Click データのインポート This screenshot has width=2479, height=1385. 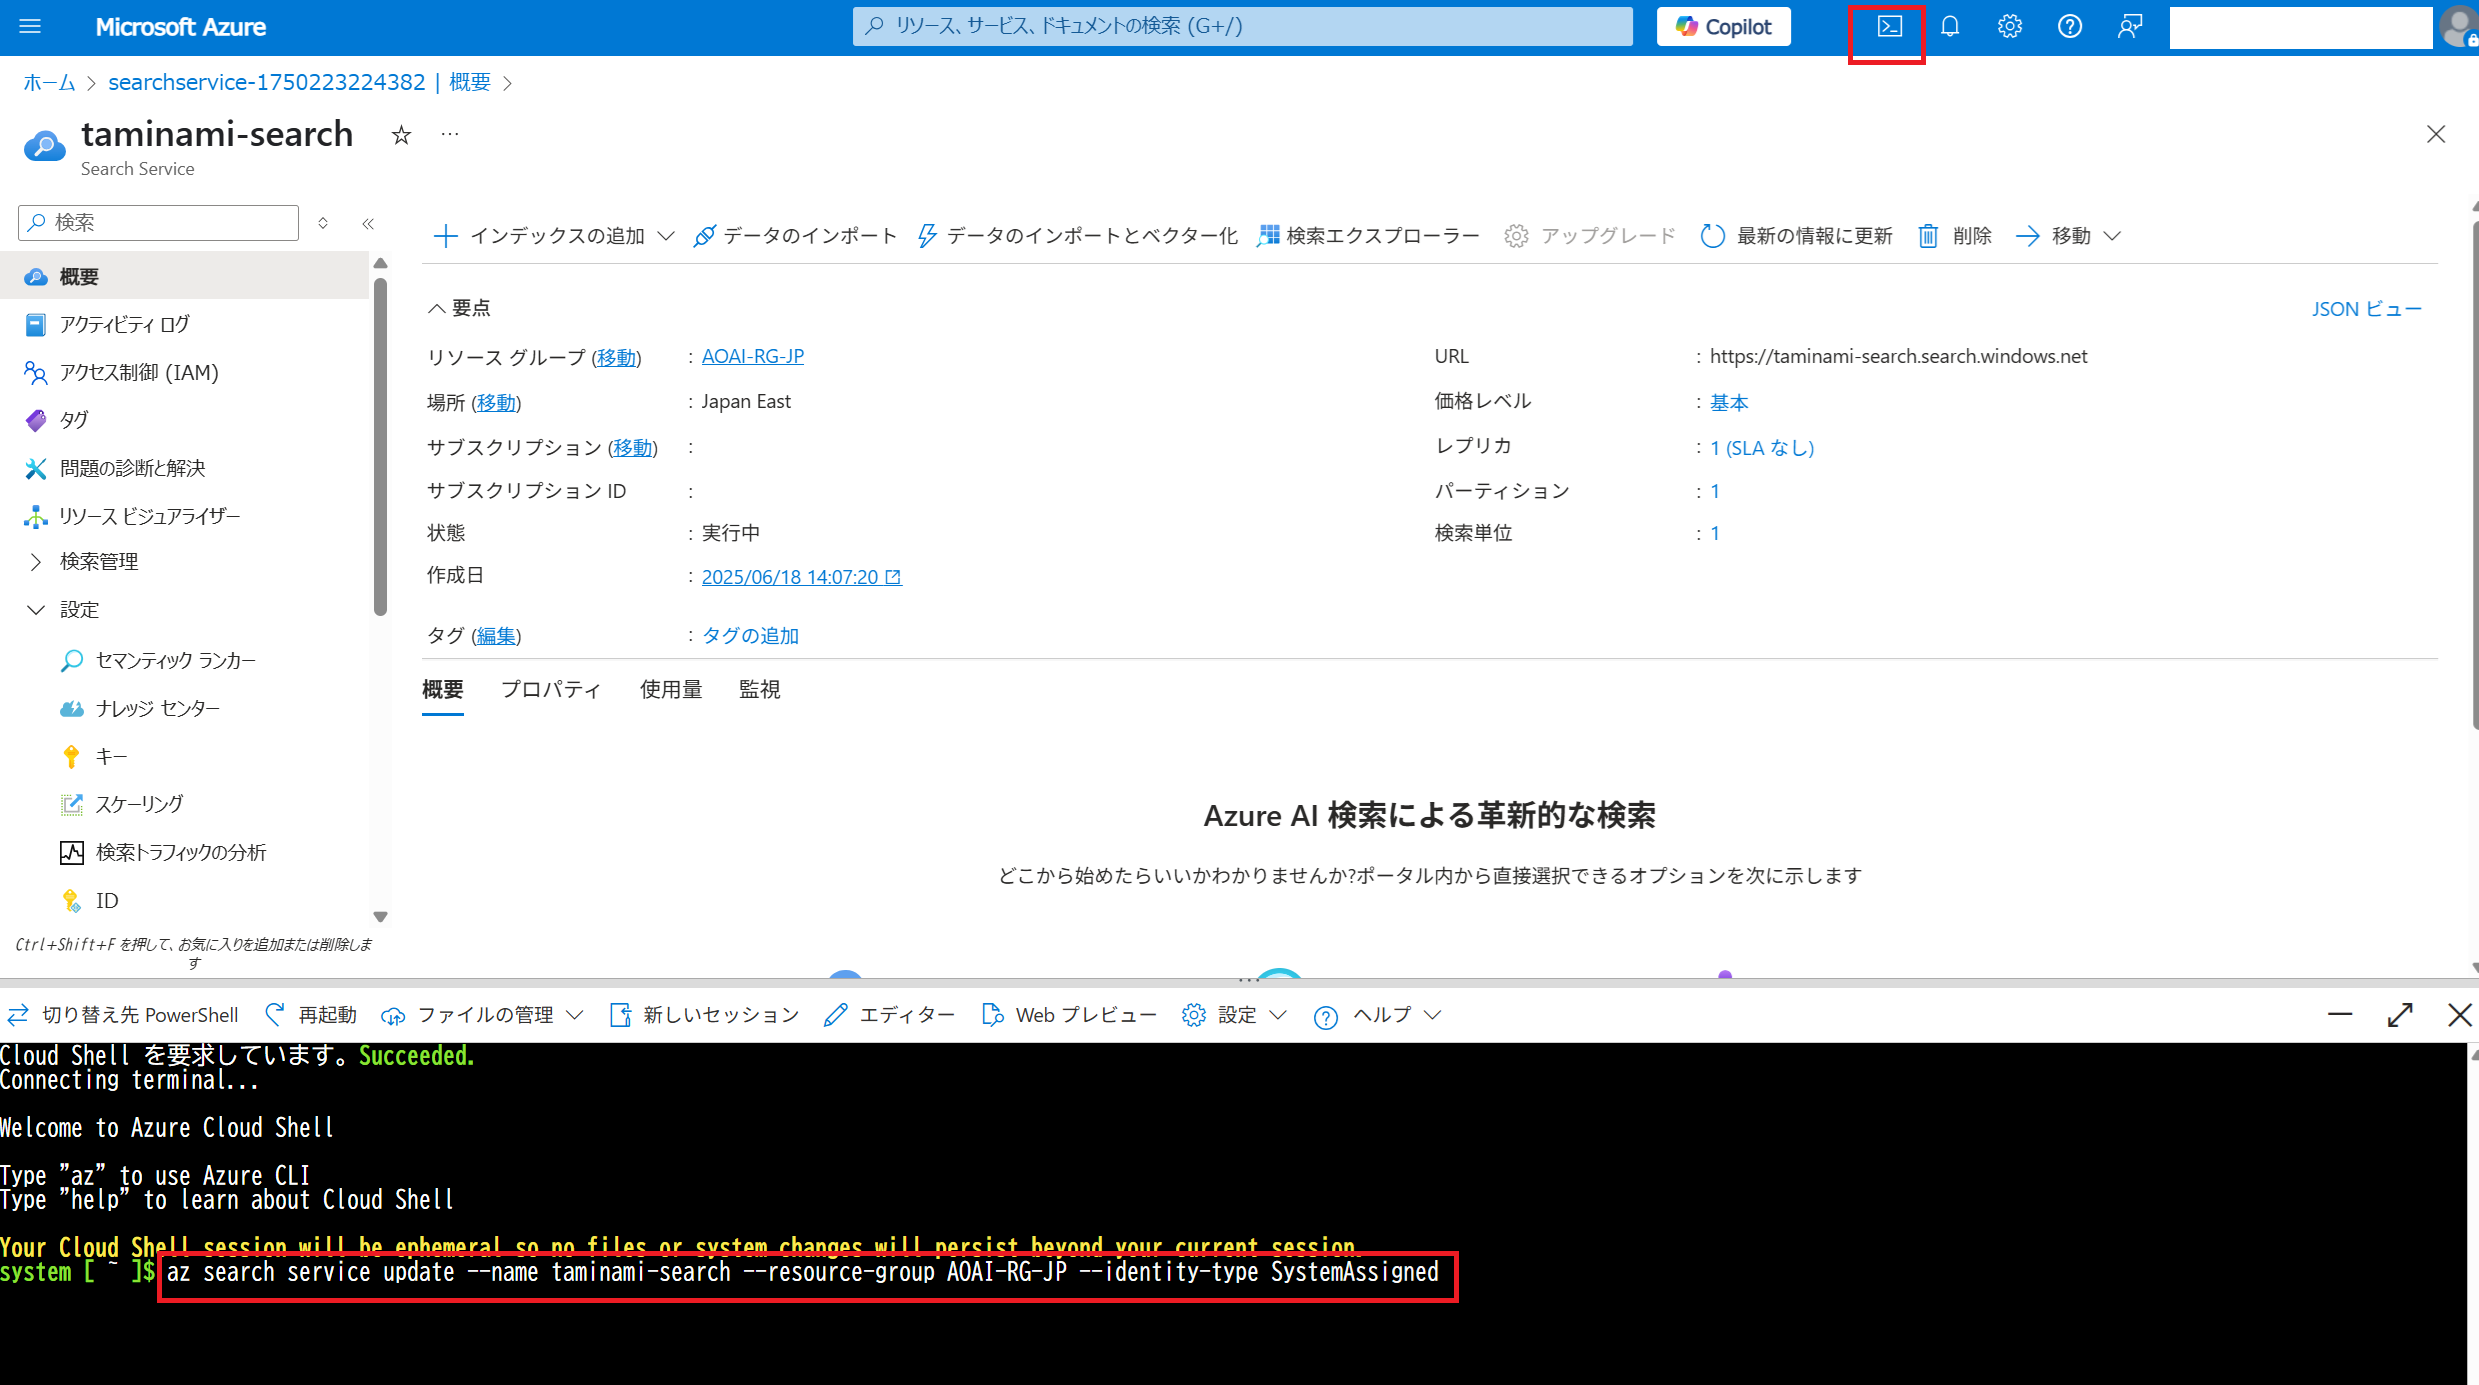coord(795,236)
